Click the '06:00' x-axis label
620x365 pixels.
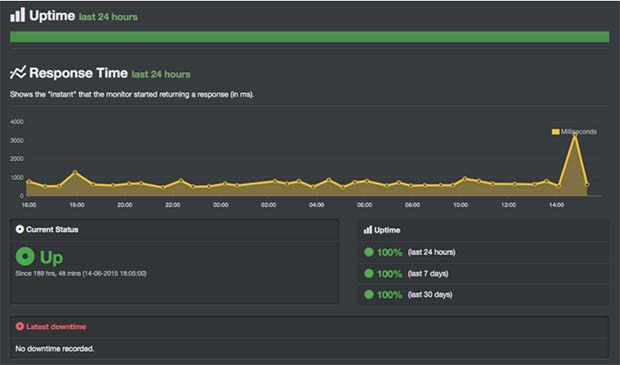(364, 205)
